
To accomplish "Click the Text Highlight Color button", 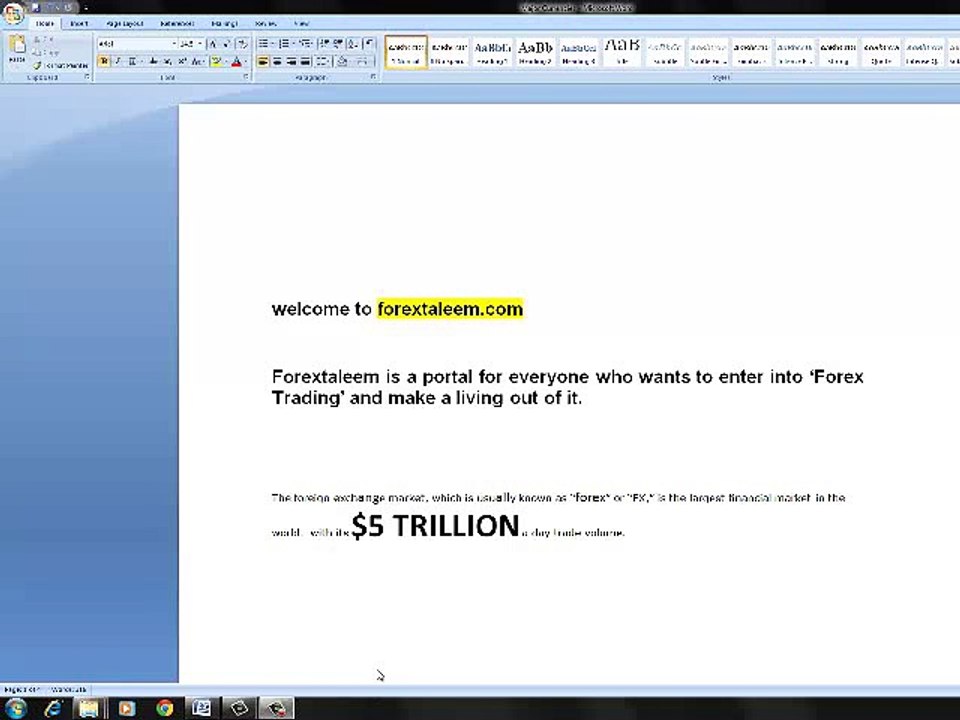I will pos(215,61).
